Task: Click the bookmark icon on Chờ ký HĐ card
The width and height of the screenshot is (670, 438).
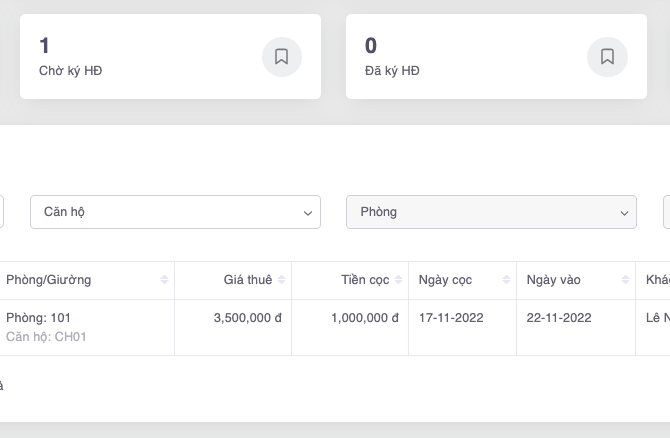Action: coord(281,57)
